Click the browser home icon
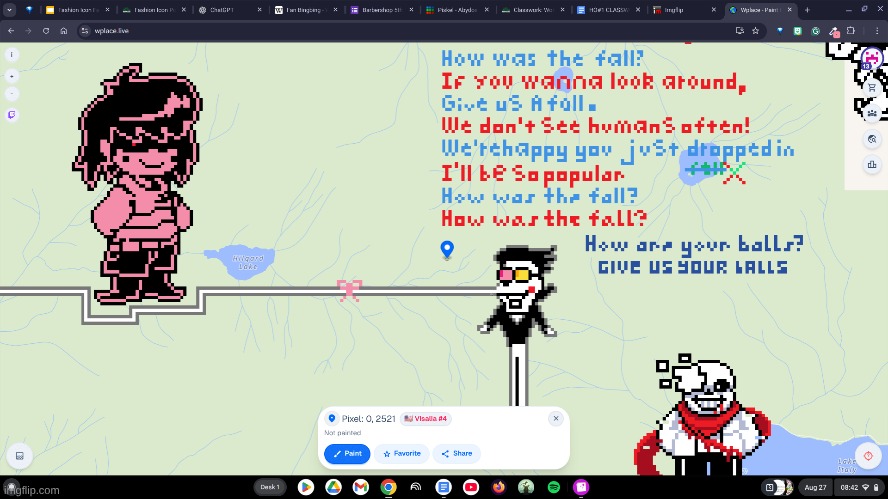This screenshot has height=499, width=888. coord(63,31)
